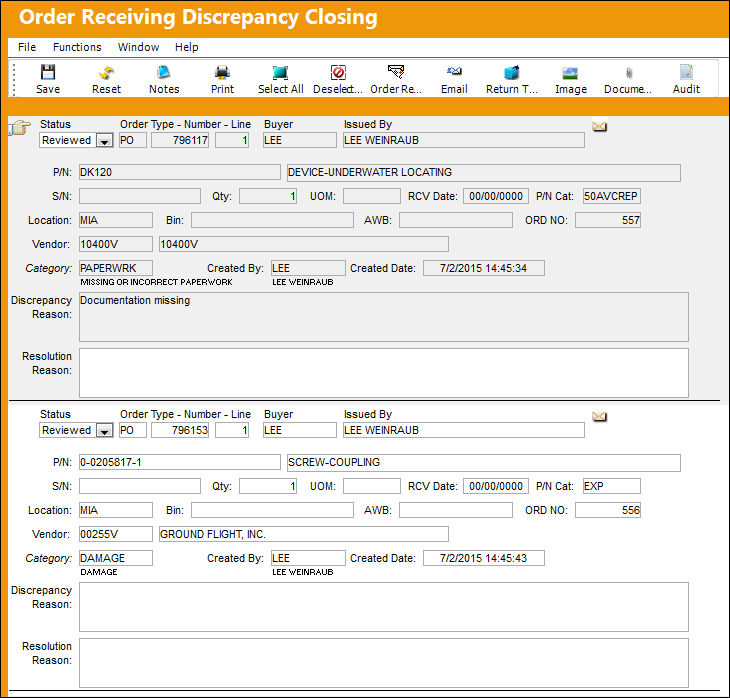Open the Functions menu

click(77, 47)
